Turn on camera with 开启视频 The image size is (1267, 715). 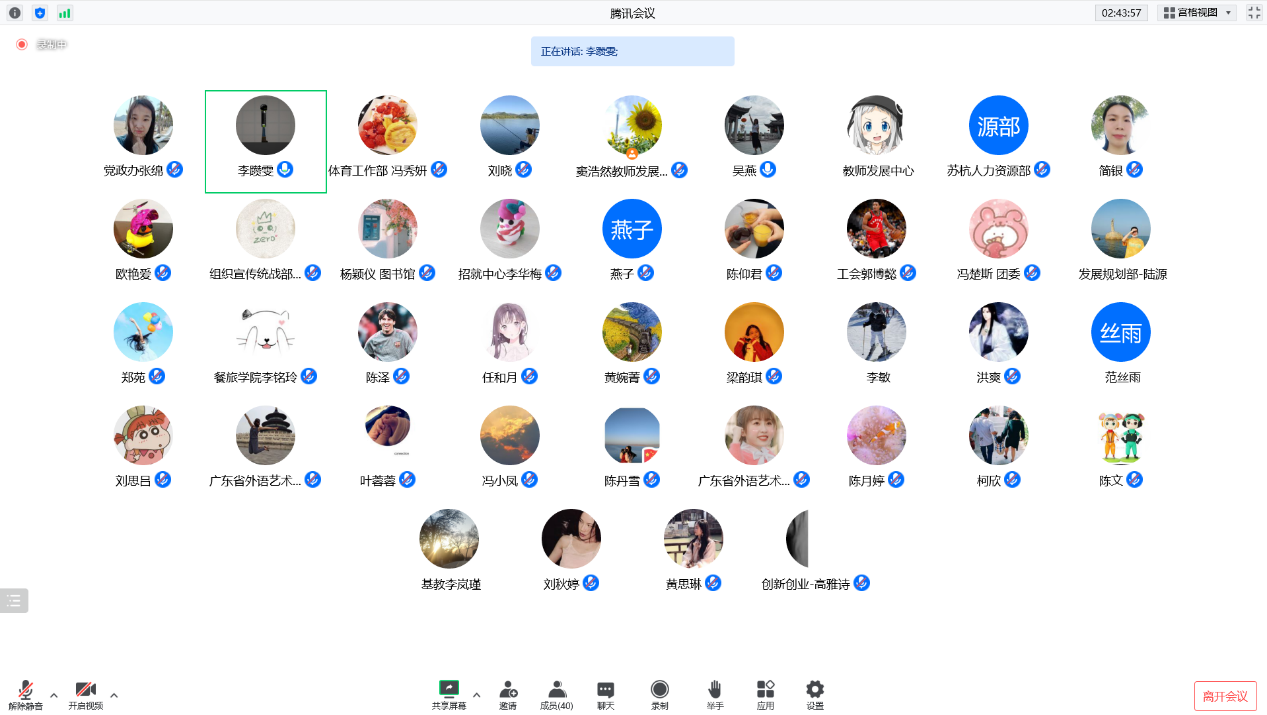coord(86,694)
